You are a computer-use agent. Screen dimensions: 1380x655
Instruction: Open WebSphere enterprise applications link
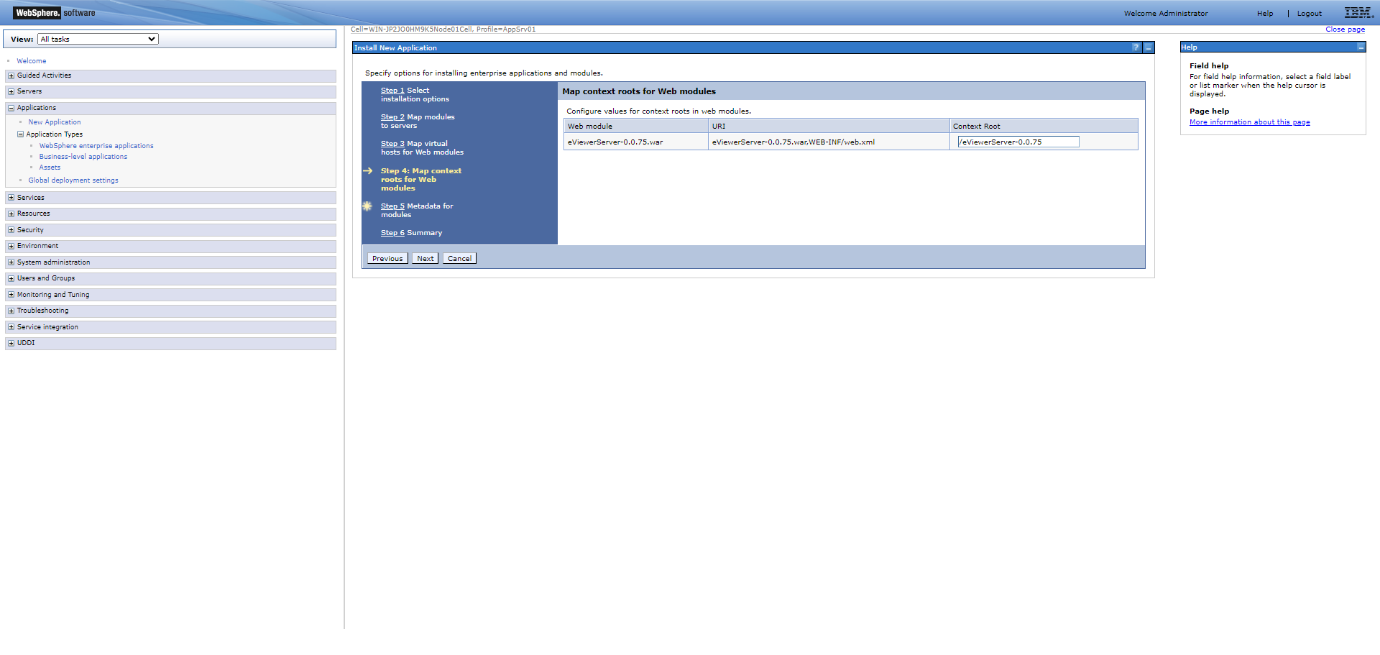pos(96,146)
